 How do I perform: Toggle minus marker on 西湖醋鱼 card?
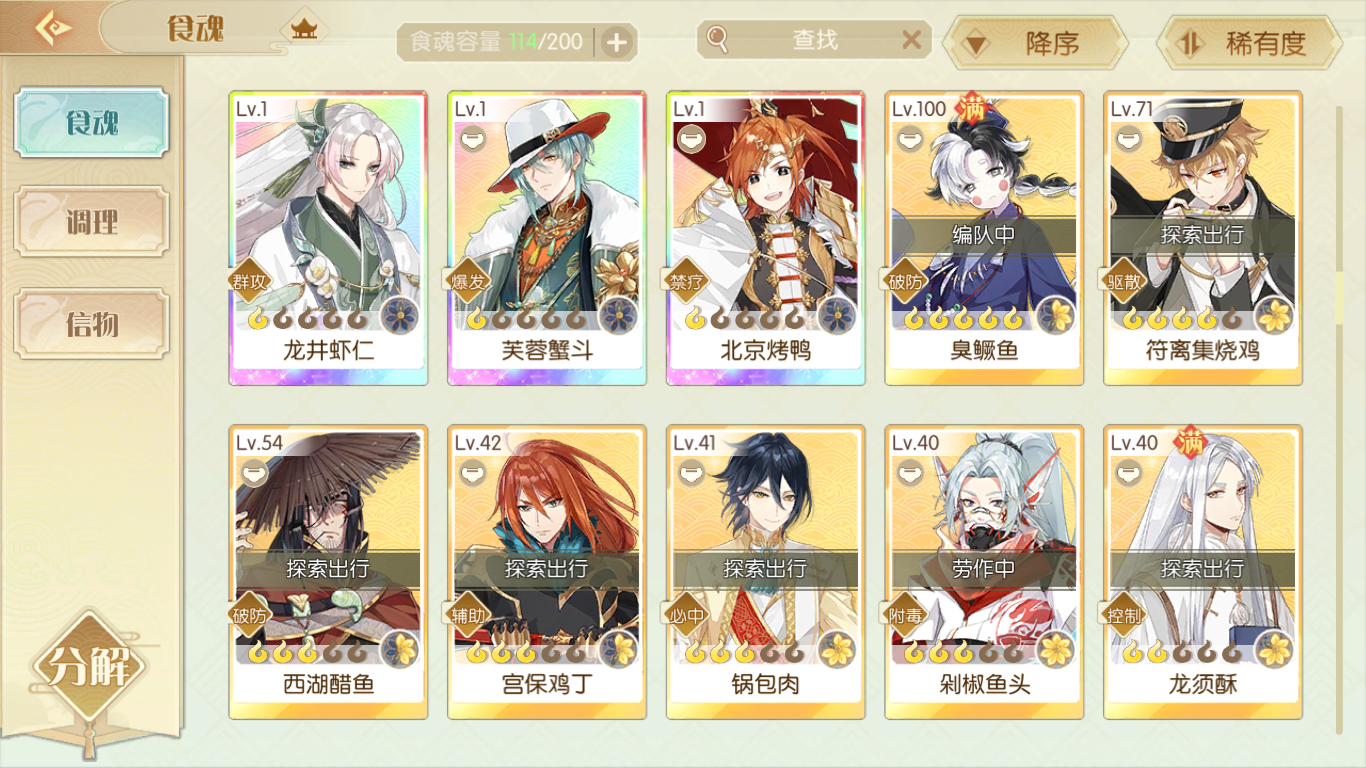pos(251,474)
